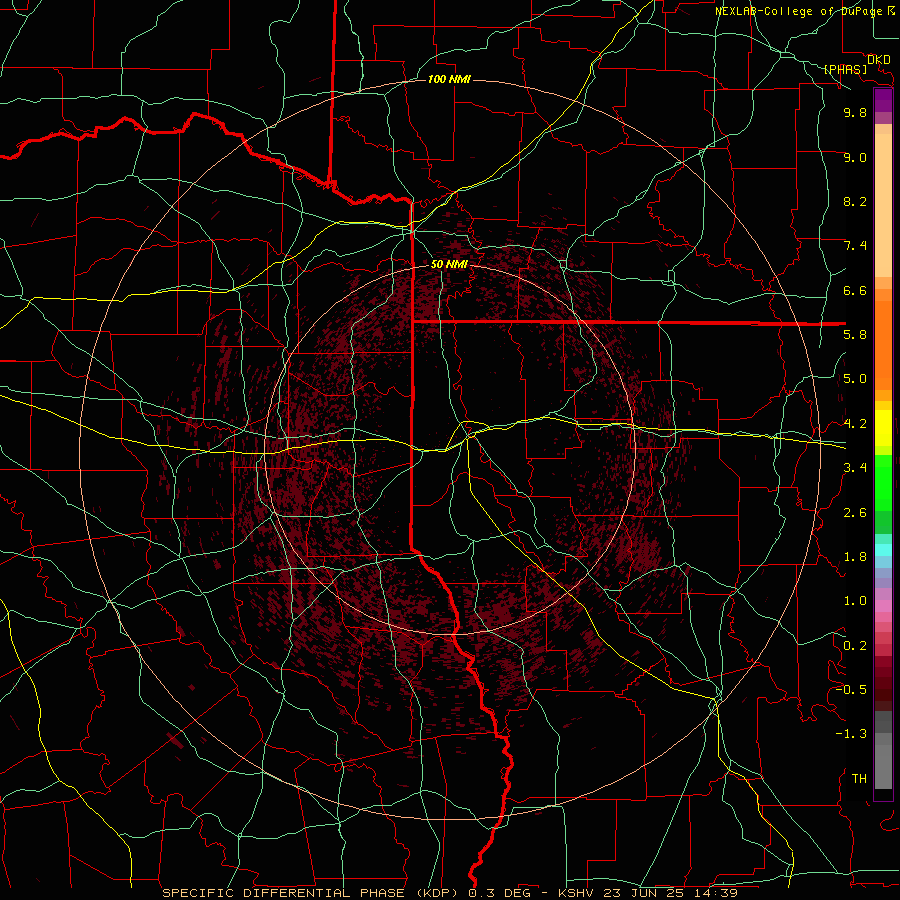Click the 7.4 value on color scale
The height and width of the screenshot is (900, 900).
(855, 246)
